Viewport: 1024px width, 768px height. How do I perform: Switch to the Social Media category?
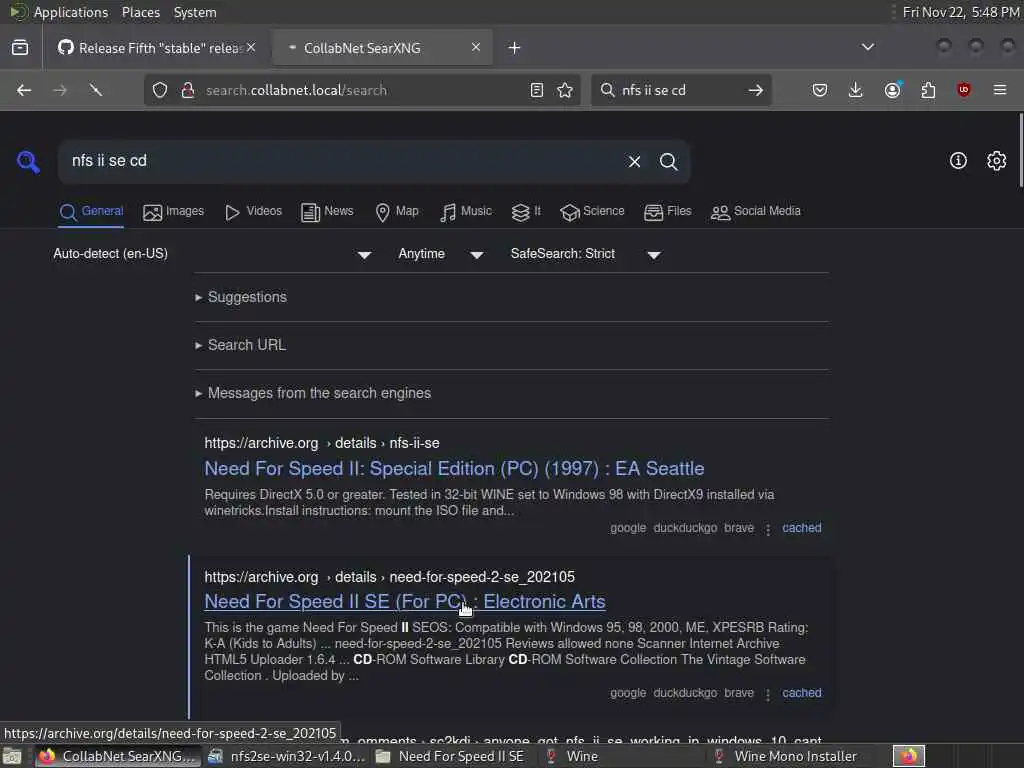(756, 212)
